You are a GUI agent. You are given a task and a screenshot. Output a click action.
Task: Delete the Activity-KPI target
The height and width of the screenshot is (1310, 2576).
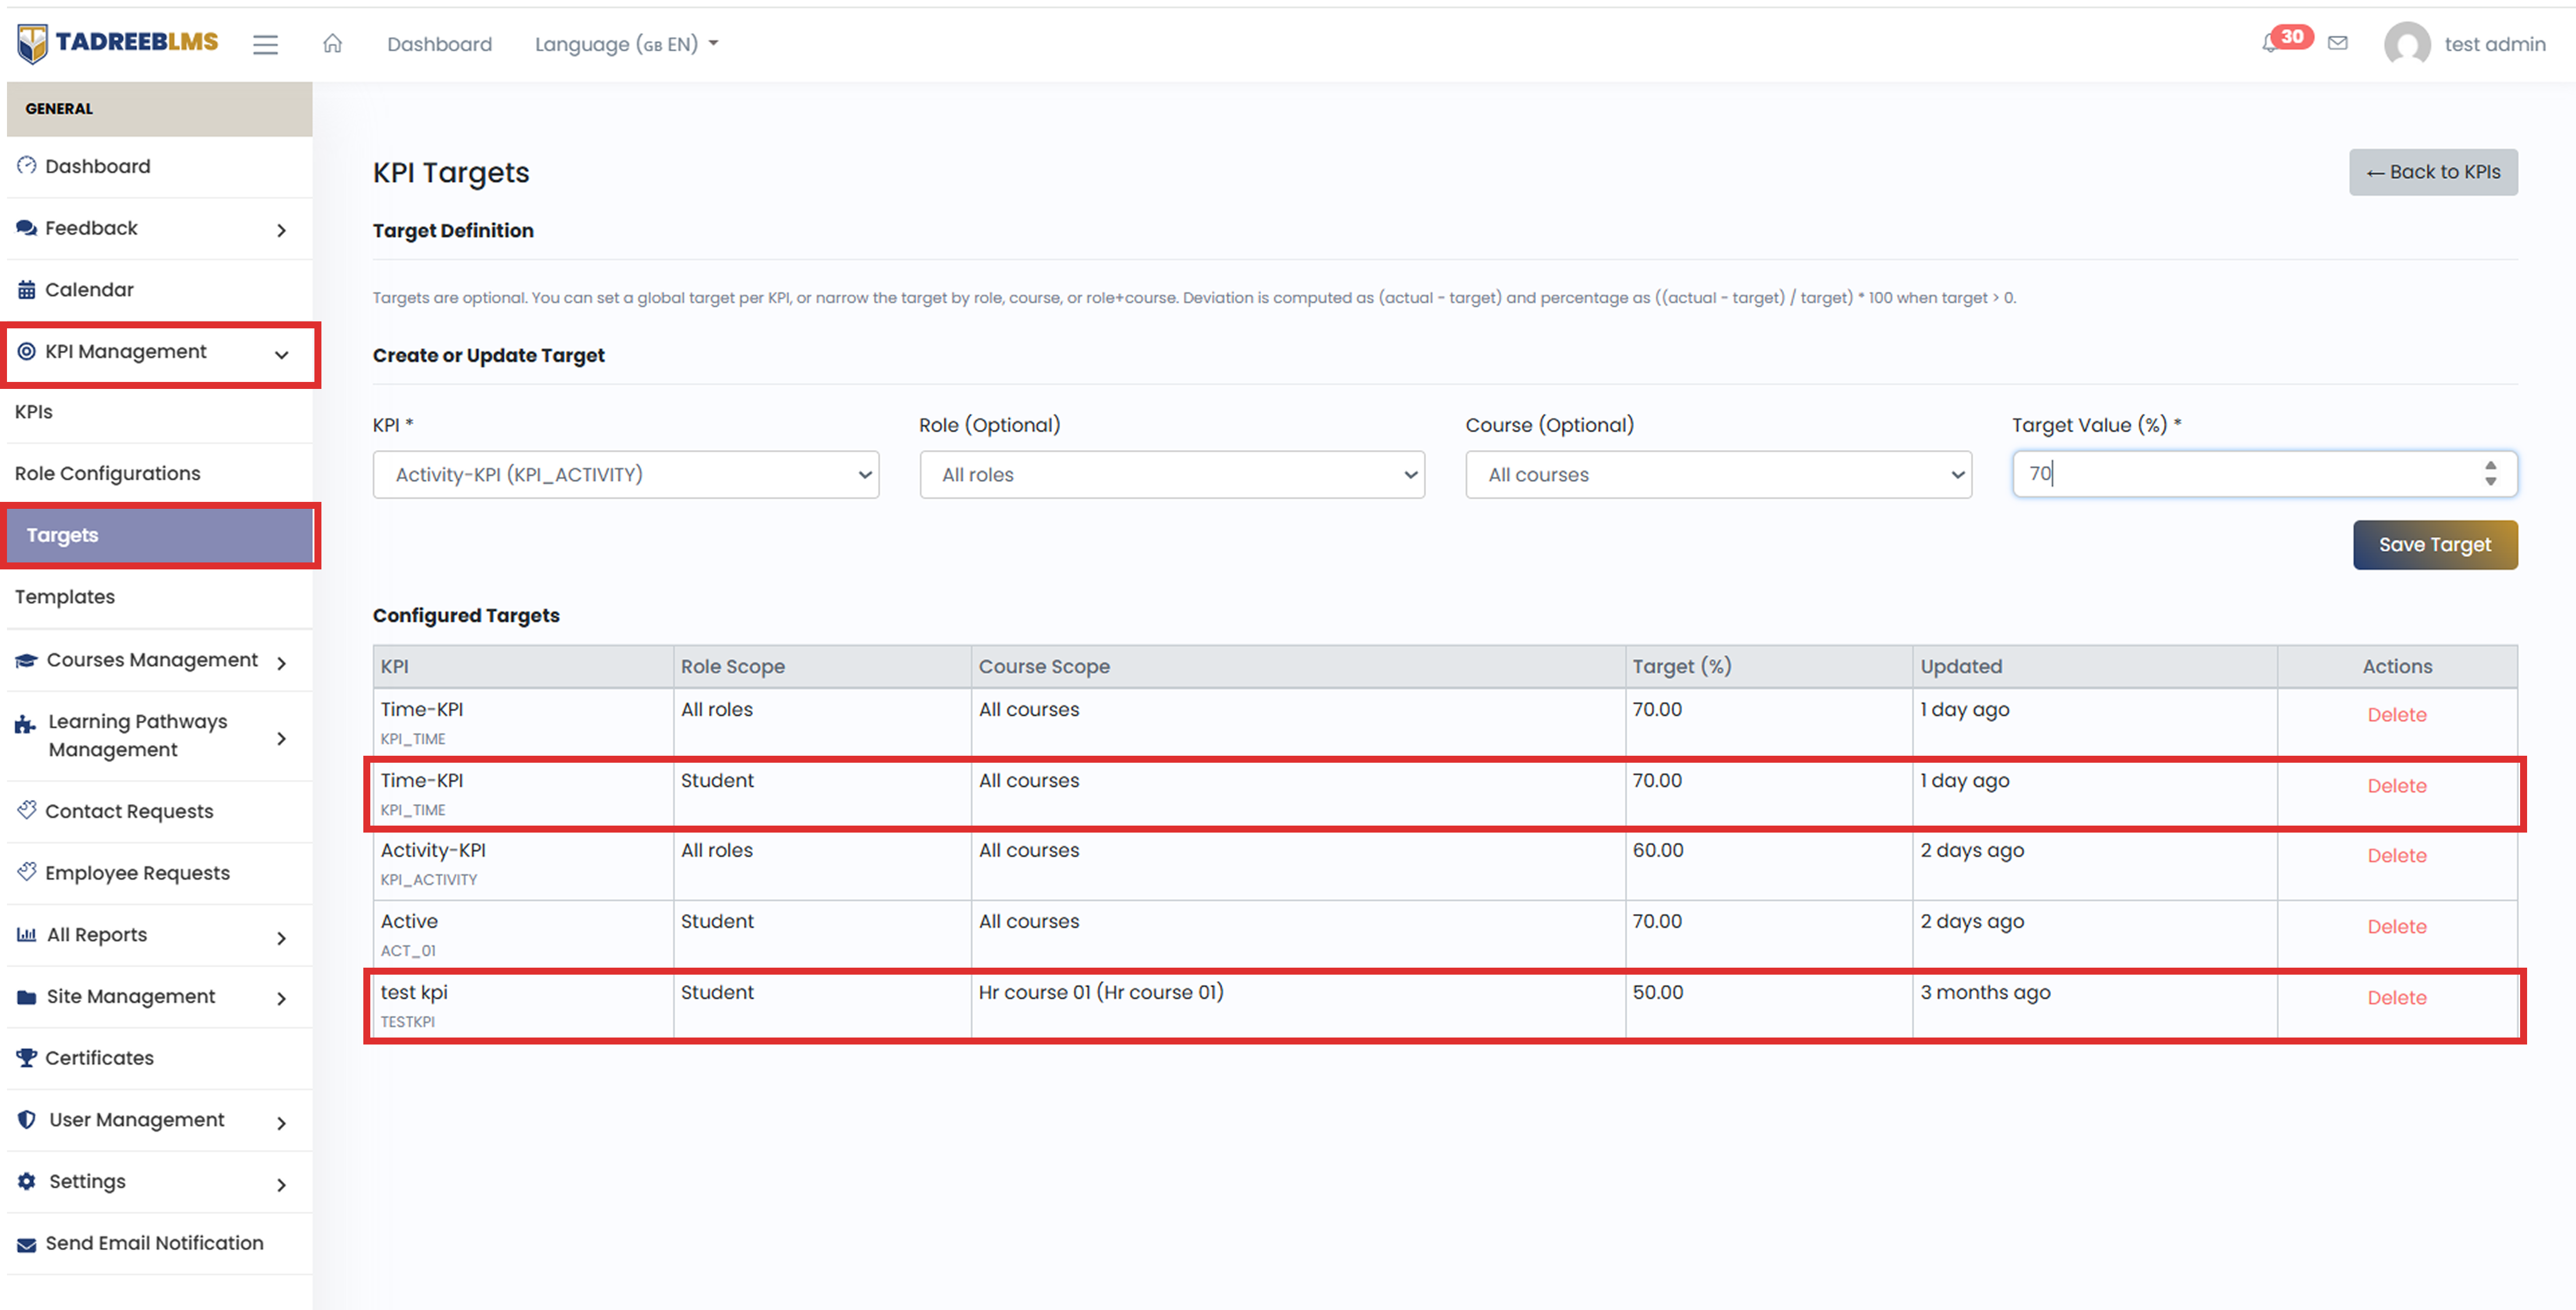[x=2397, y=856]
